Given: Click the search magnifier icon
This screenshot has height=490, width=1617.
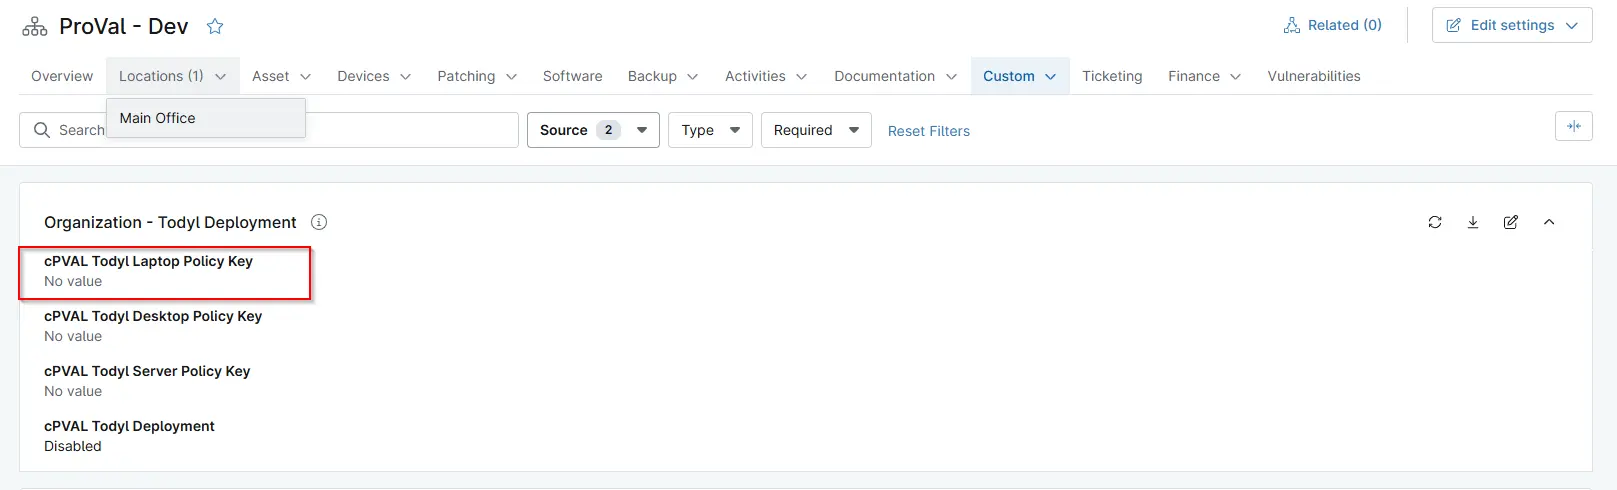Looking at the screenshot, I should point(41,130).
